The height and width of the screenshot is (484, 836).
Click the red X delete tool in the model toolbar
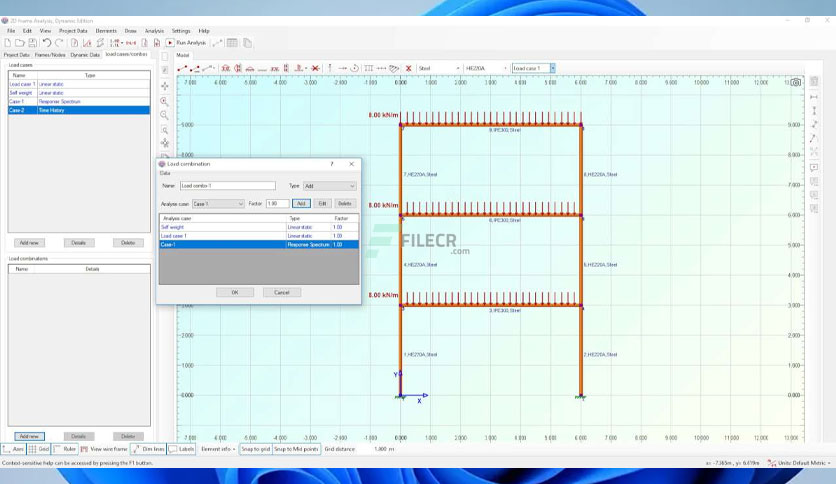(408, 68)
